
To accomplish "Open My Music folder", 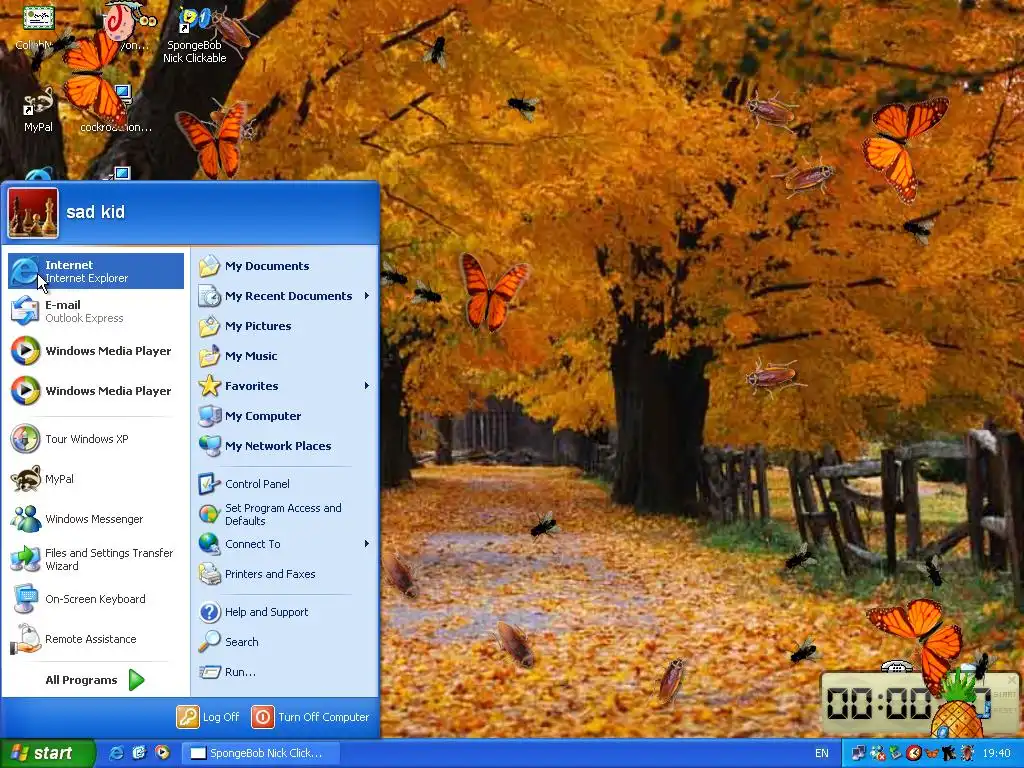I will [x=285, y=356].
